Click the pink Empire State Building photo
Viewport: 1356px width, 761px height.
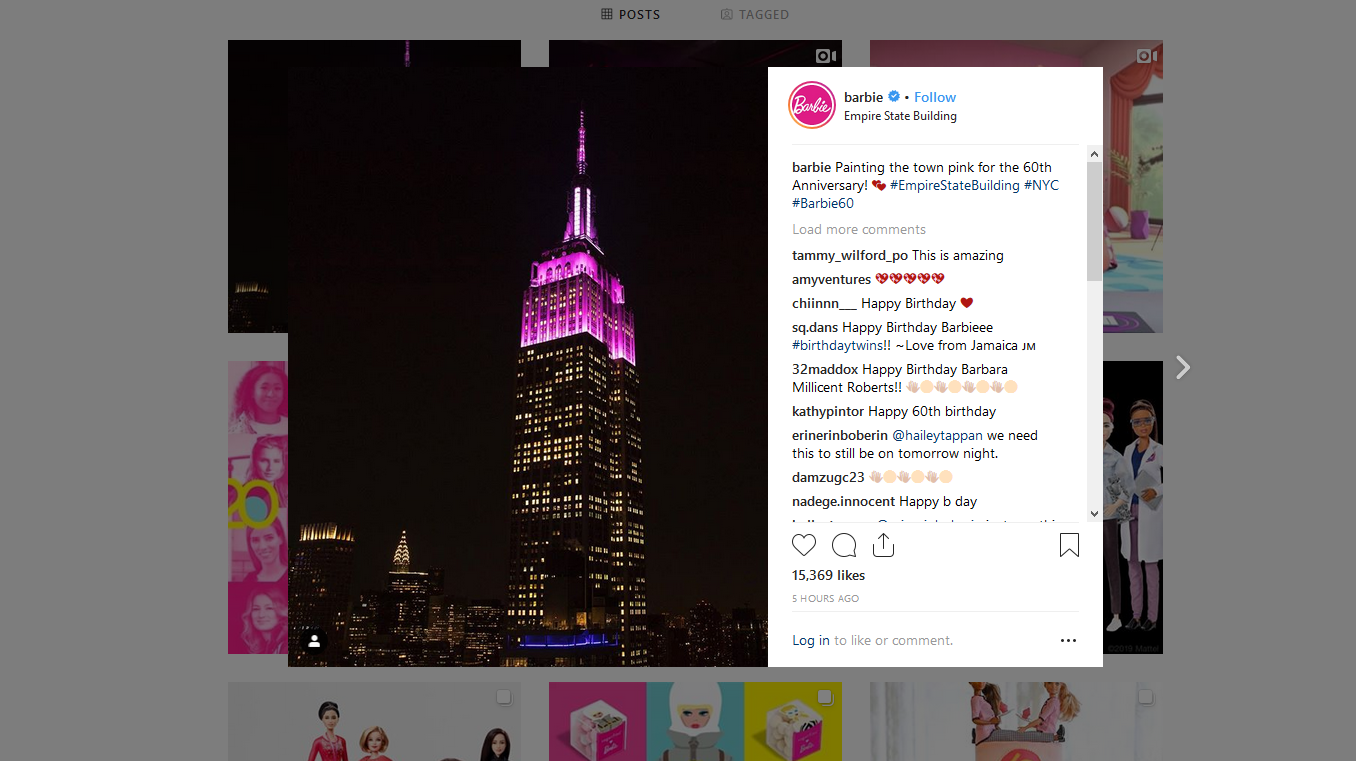click(528, 367)
